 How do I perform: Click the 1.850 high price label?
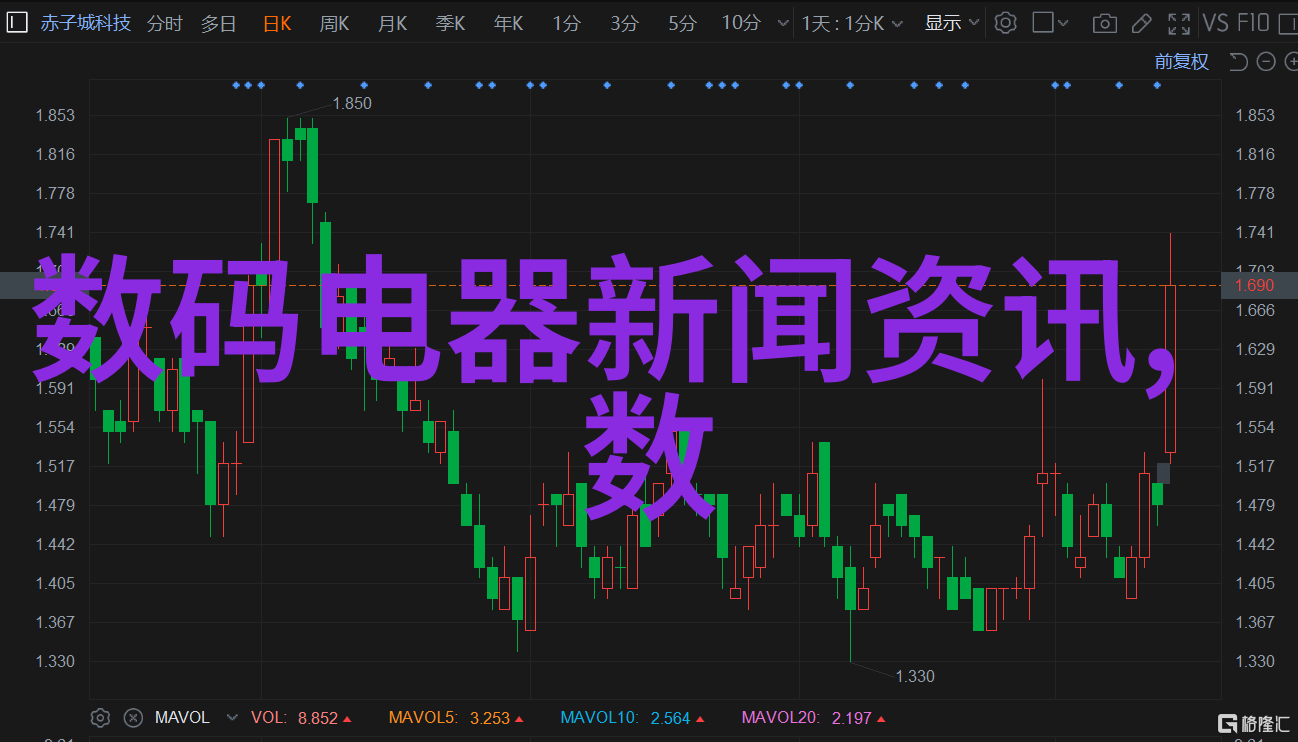(x=352, y=103)
